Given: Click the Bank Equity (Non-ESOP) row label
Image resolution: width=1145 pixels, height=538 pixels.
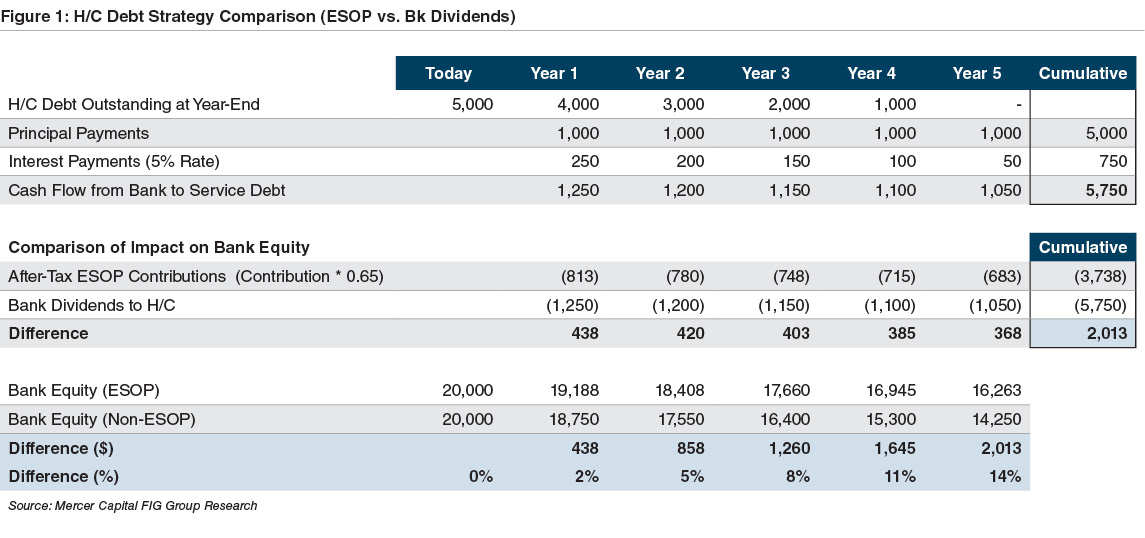Looking at the screenshot, I should pyautogui.click(x=100, y=419).
